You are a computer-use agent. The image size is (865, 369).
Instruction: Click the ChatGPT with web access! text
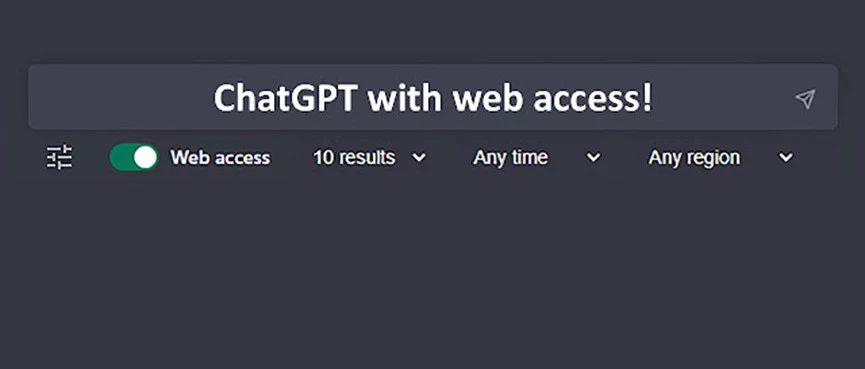pos(433,98)
